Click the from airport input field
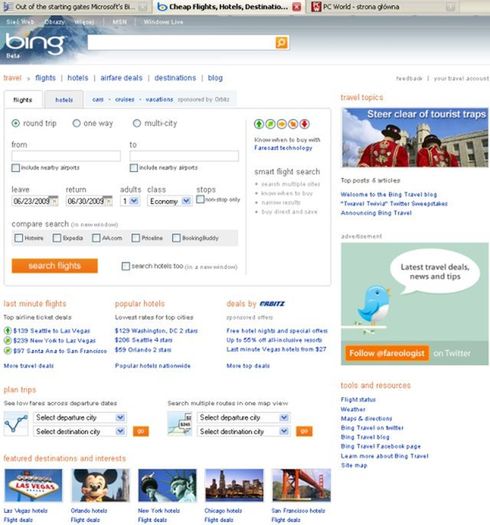The width and height of the screenshot is (490, 525). pyautogui.click(x=66, y=156)
